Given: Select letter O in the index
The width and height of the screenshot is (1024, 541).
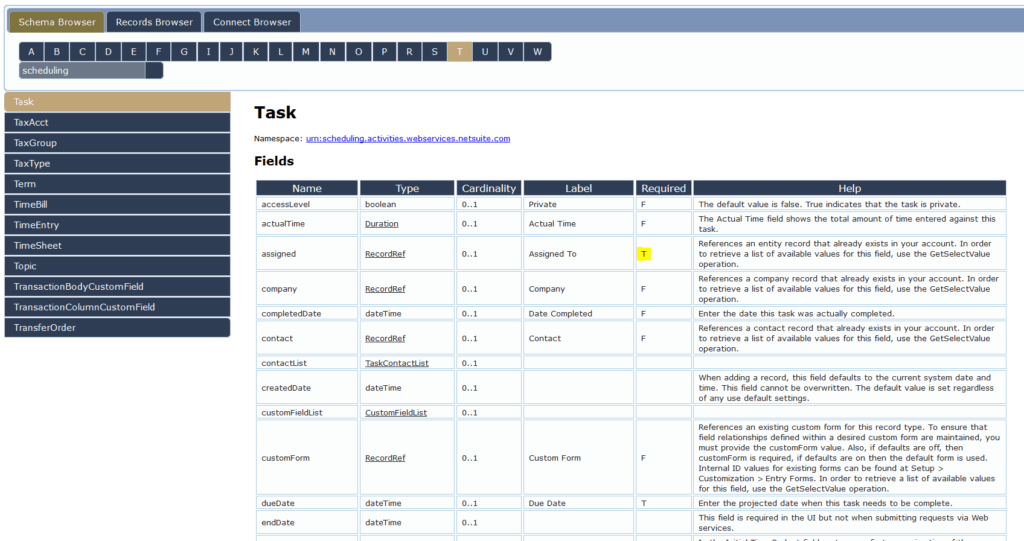Looking at the screenshot, I should 359,52.
